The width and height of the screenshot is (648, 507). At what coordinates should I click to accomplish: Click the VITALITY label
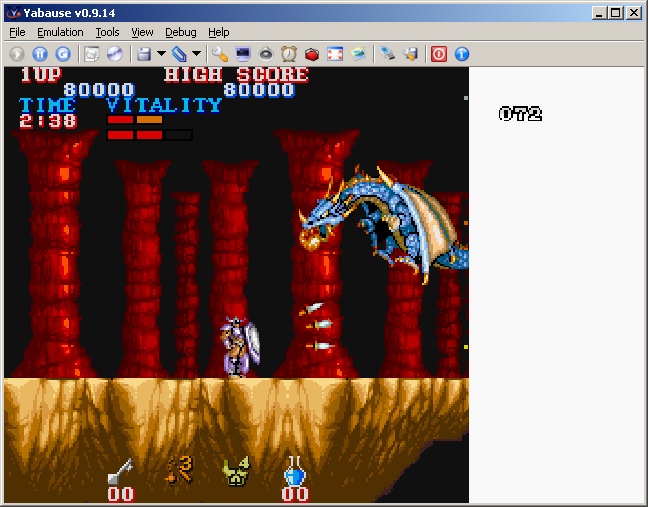click(164, 105)
